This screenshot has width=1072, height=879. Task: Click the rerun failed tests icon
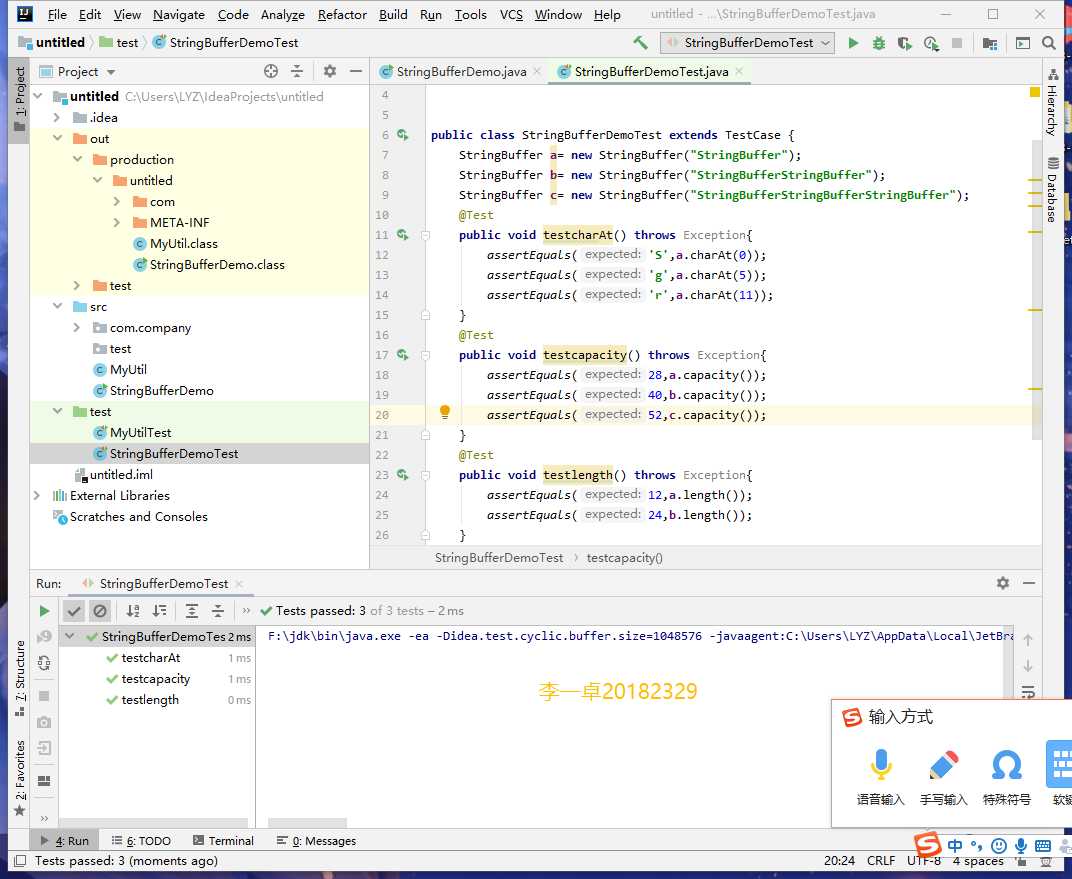tap(44, 636)
